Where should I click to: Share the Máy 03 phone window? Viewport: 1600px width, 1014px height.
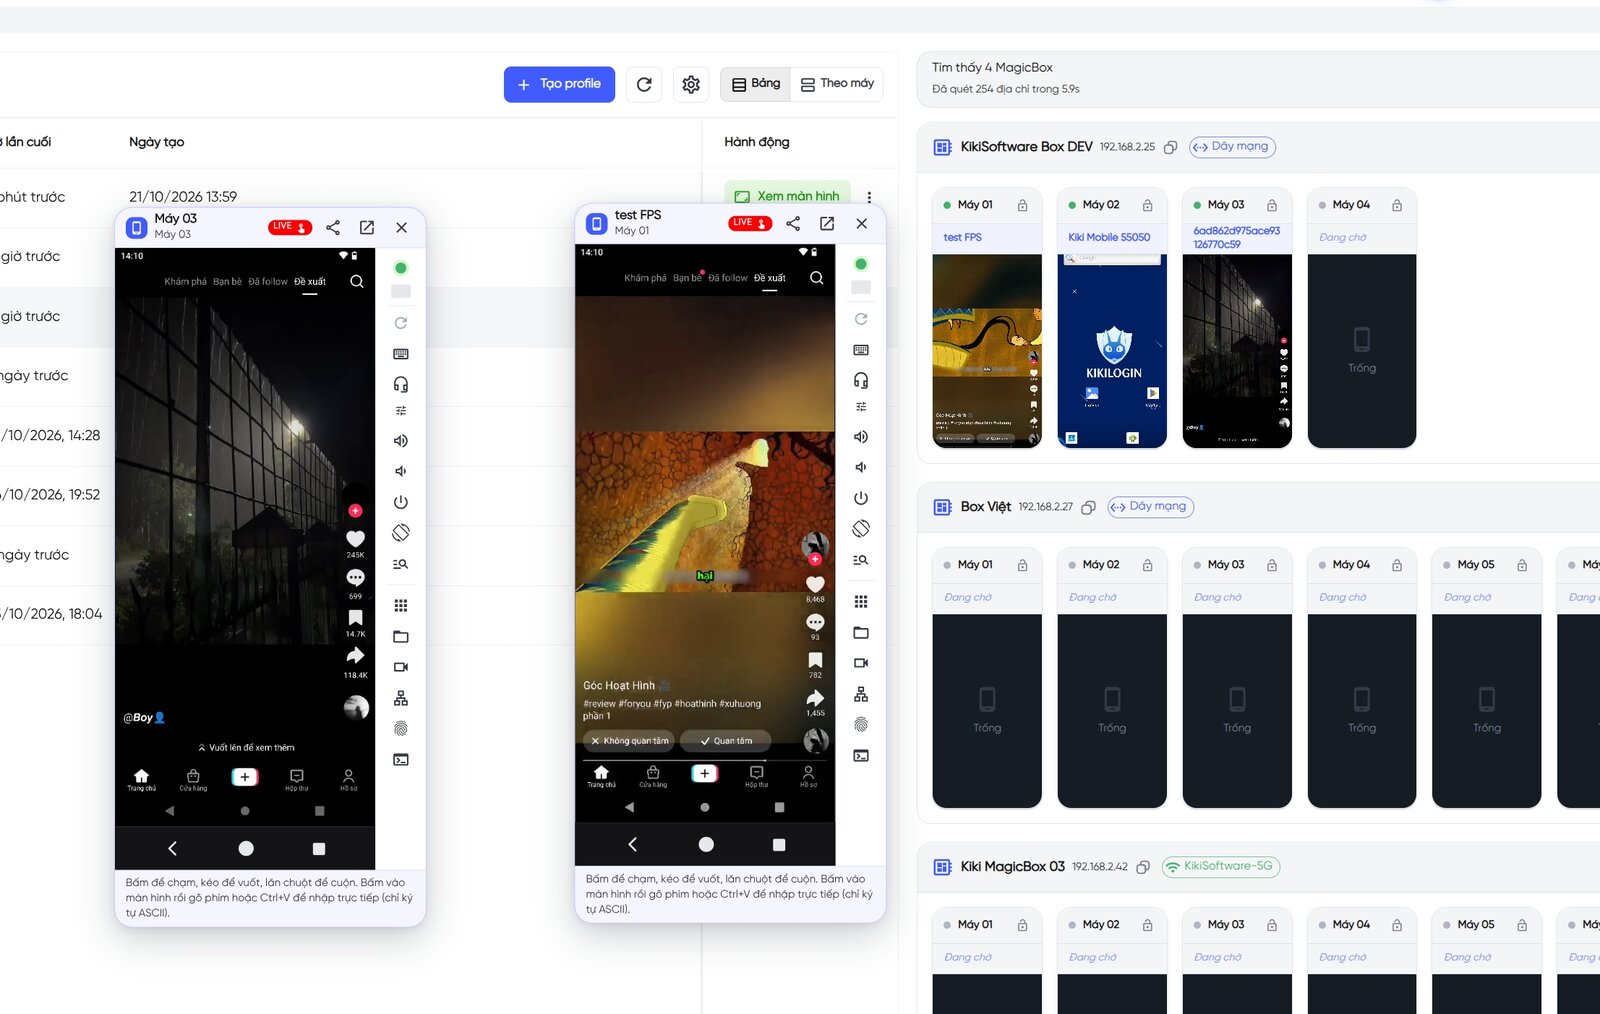coord(333,227)
